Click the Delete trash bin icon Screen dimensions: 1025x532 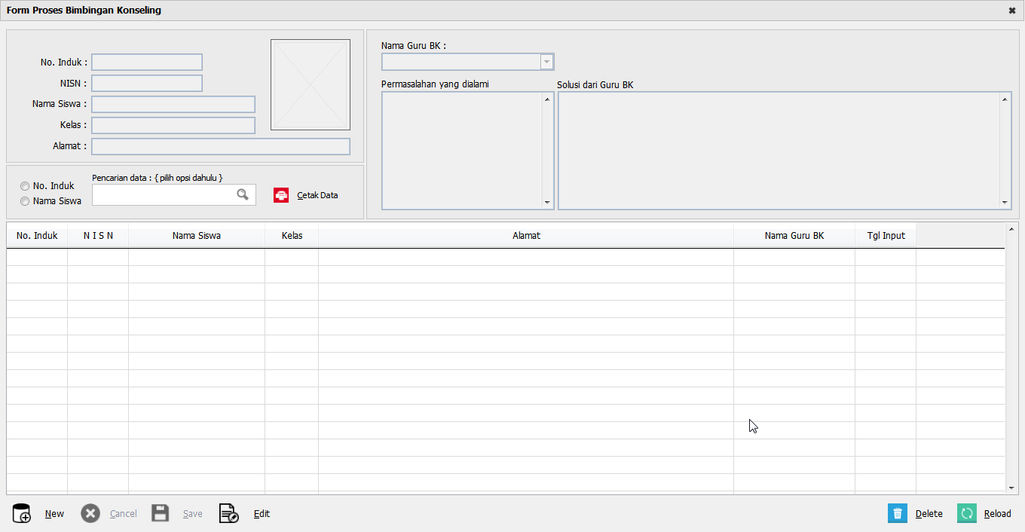(898, 513)
